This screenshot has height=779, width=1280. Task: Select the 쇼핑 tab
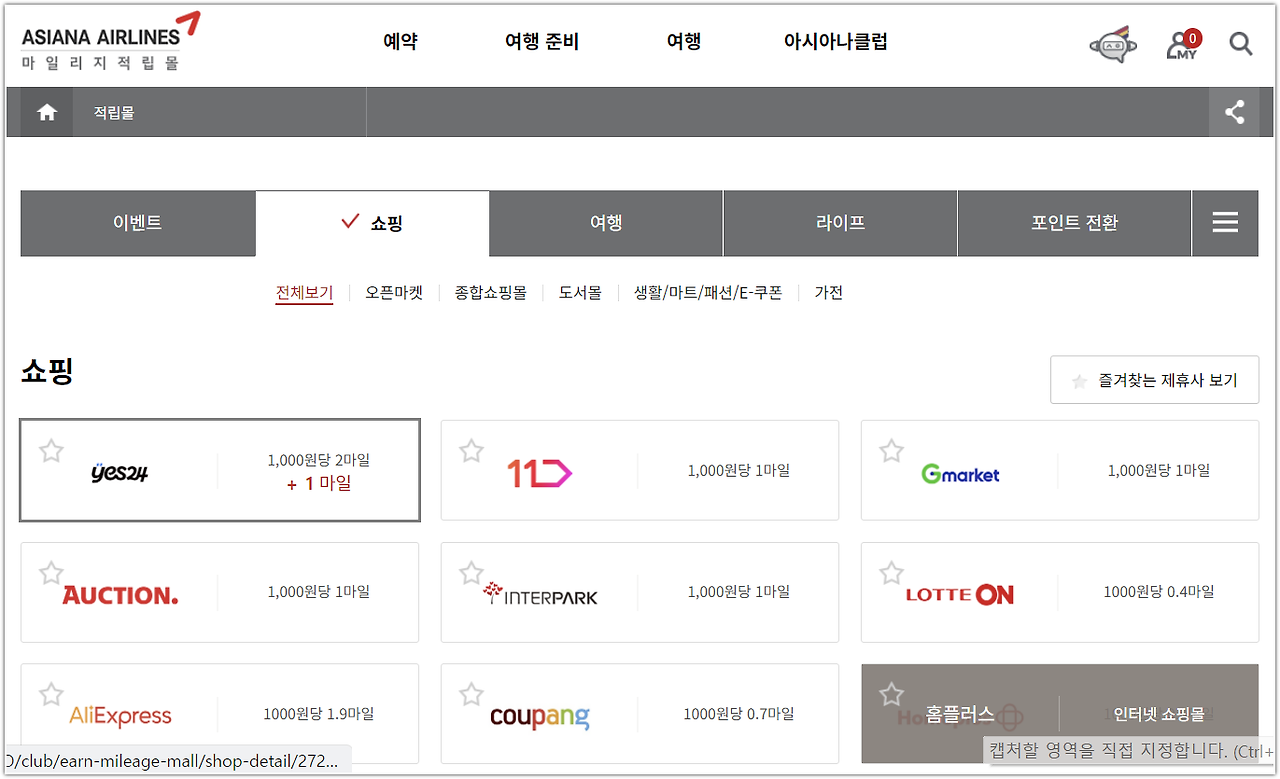373,223
